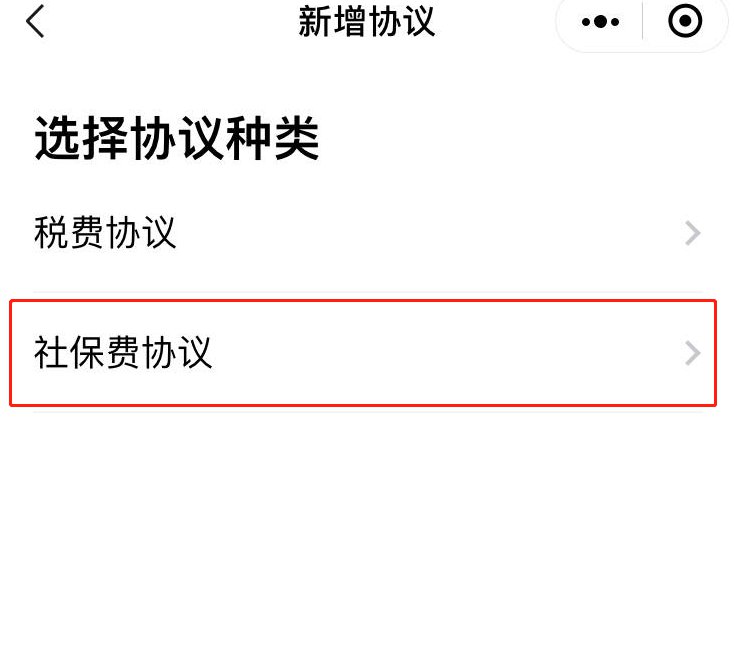Viewport: 734px width, 658px height.
Task: Click the divider line below 税费协议 row
Action: [x=367, y=292]
